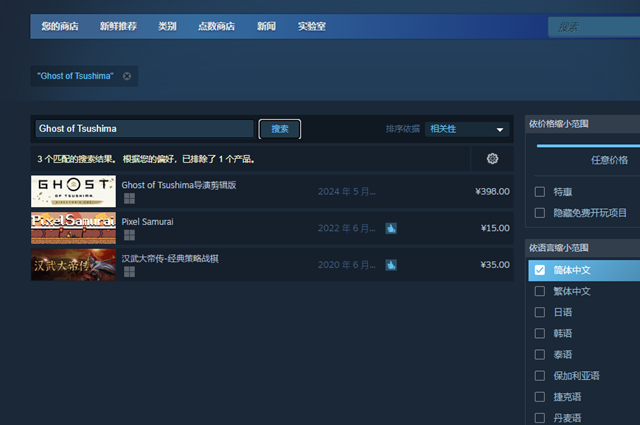Viewport: 640px width, 425px height.
Task: Click the ¥35.00 price
Action: pos(495,265)
